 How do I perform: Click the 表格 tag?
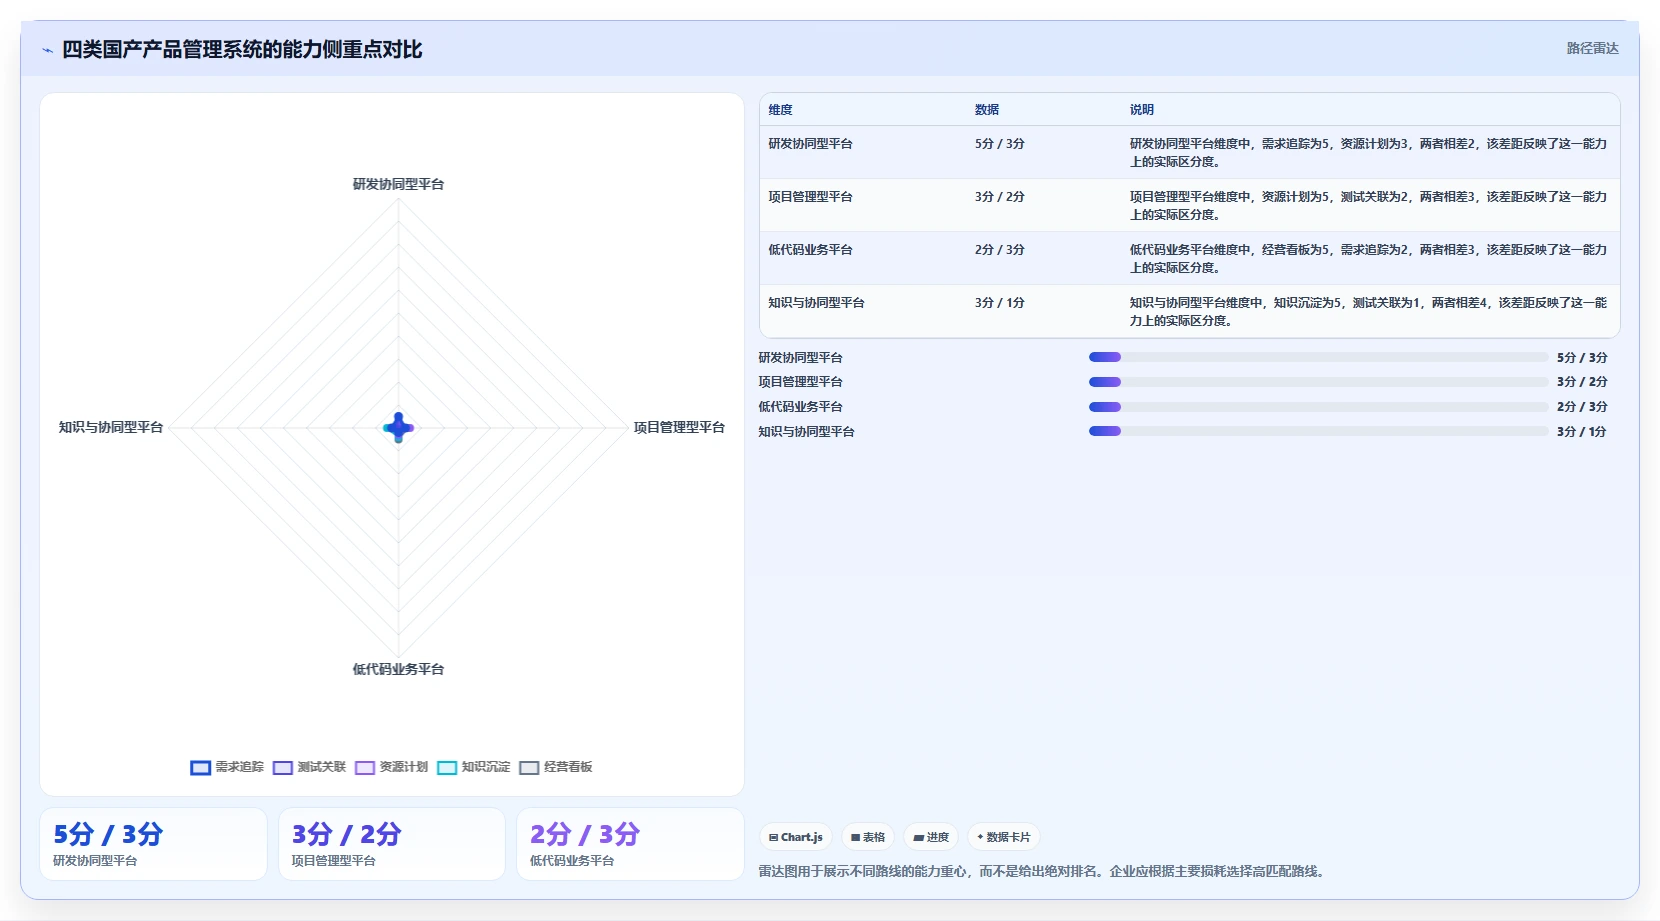[868, 837]
